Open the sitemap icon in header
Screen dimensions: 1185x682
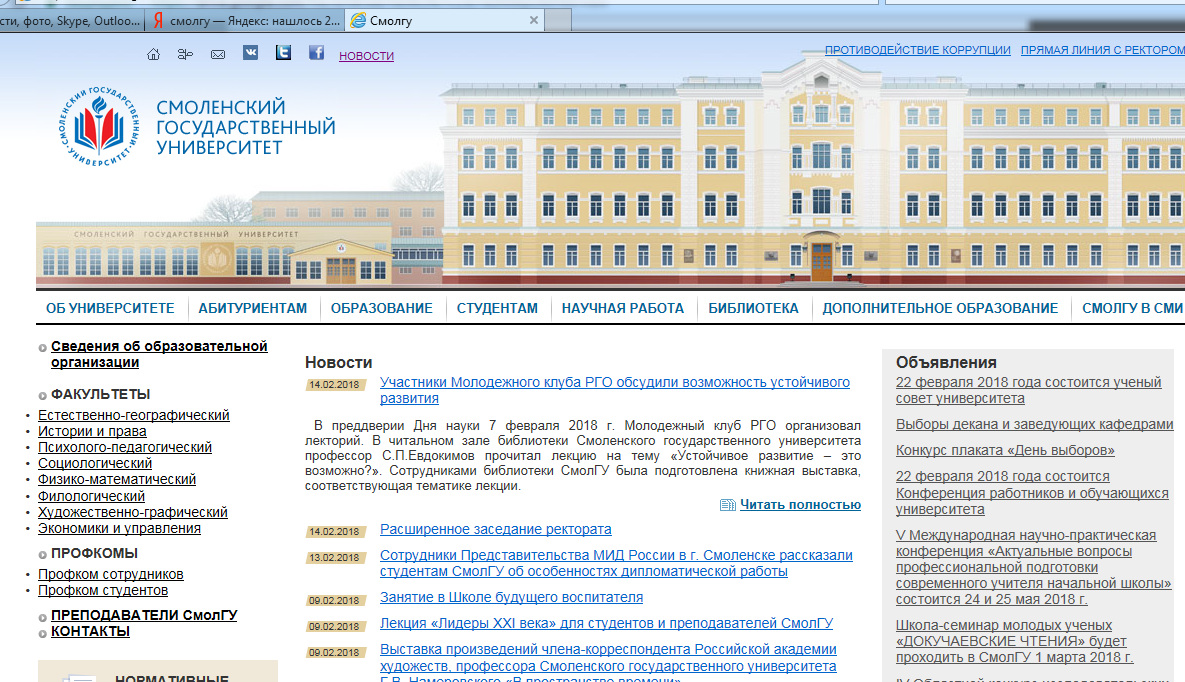click(x=185, y=54)
